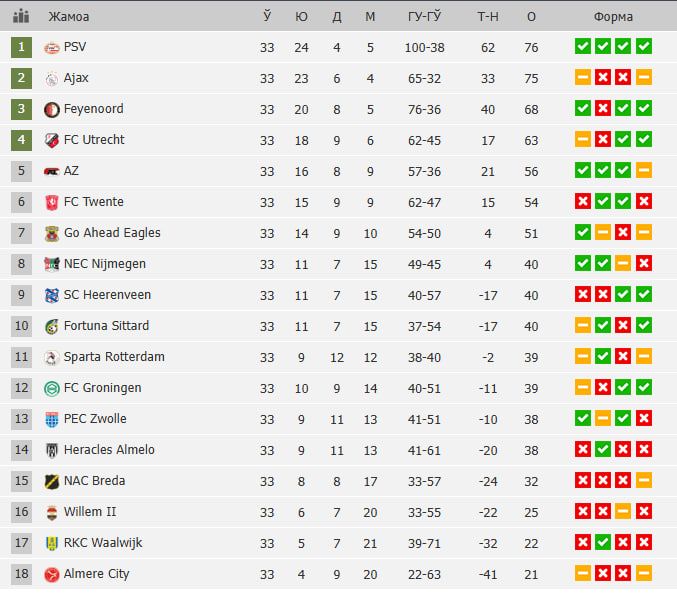Click Willem II's orange draw form indicator
Viewport: 677px width, 602px height.
tap(623, 511)
